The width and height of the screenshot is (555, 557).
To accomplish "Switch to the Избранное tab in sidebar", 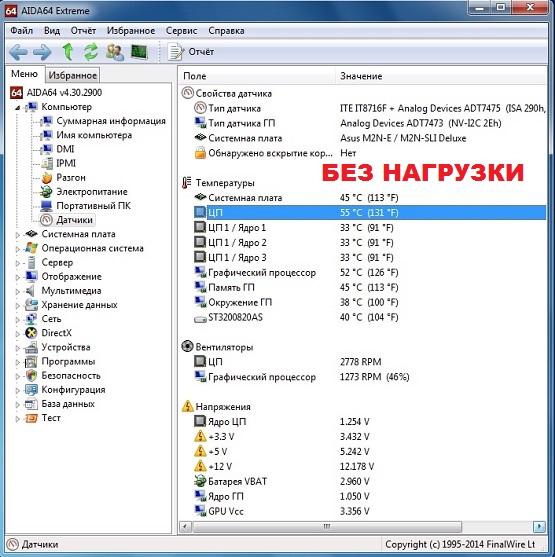I will click(72, 75).
